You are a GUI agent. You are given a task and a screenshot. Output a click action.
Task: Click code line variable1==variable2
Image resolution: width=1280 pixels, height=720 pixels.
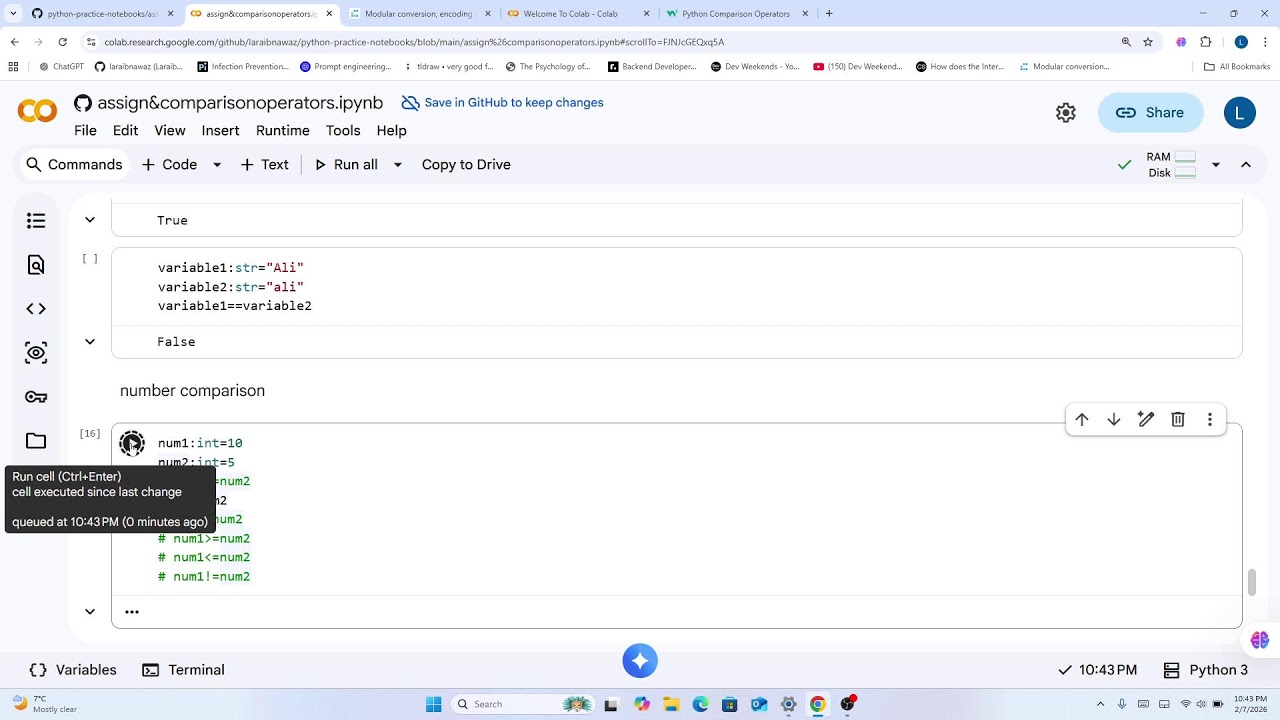235,306
